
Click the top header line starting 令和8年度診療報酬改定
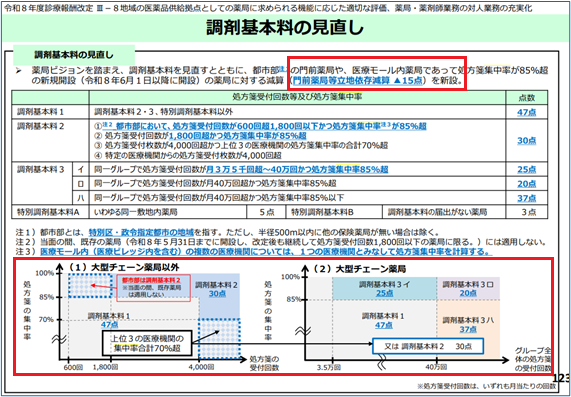pyautogui.click(x=267, y=8)
